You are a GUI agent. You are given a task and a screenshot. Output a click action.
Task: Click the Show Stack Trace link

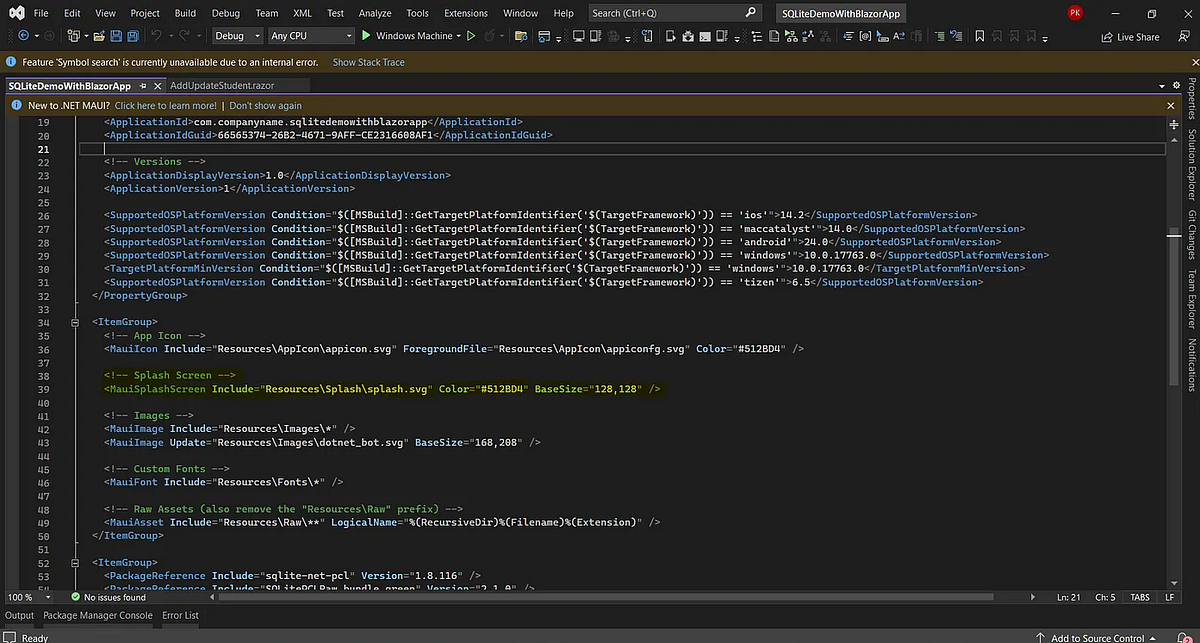[x=368, y=62]
